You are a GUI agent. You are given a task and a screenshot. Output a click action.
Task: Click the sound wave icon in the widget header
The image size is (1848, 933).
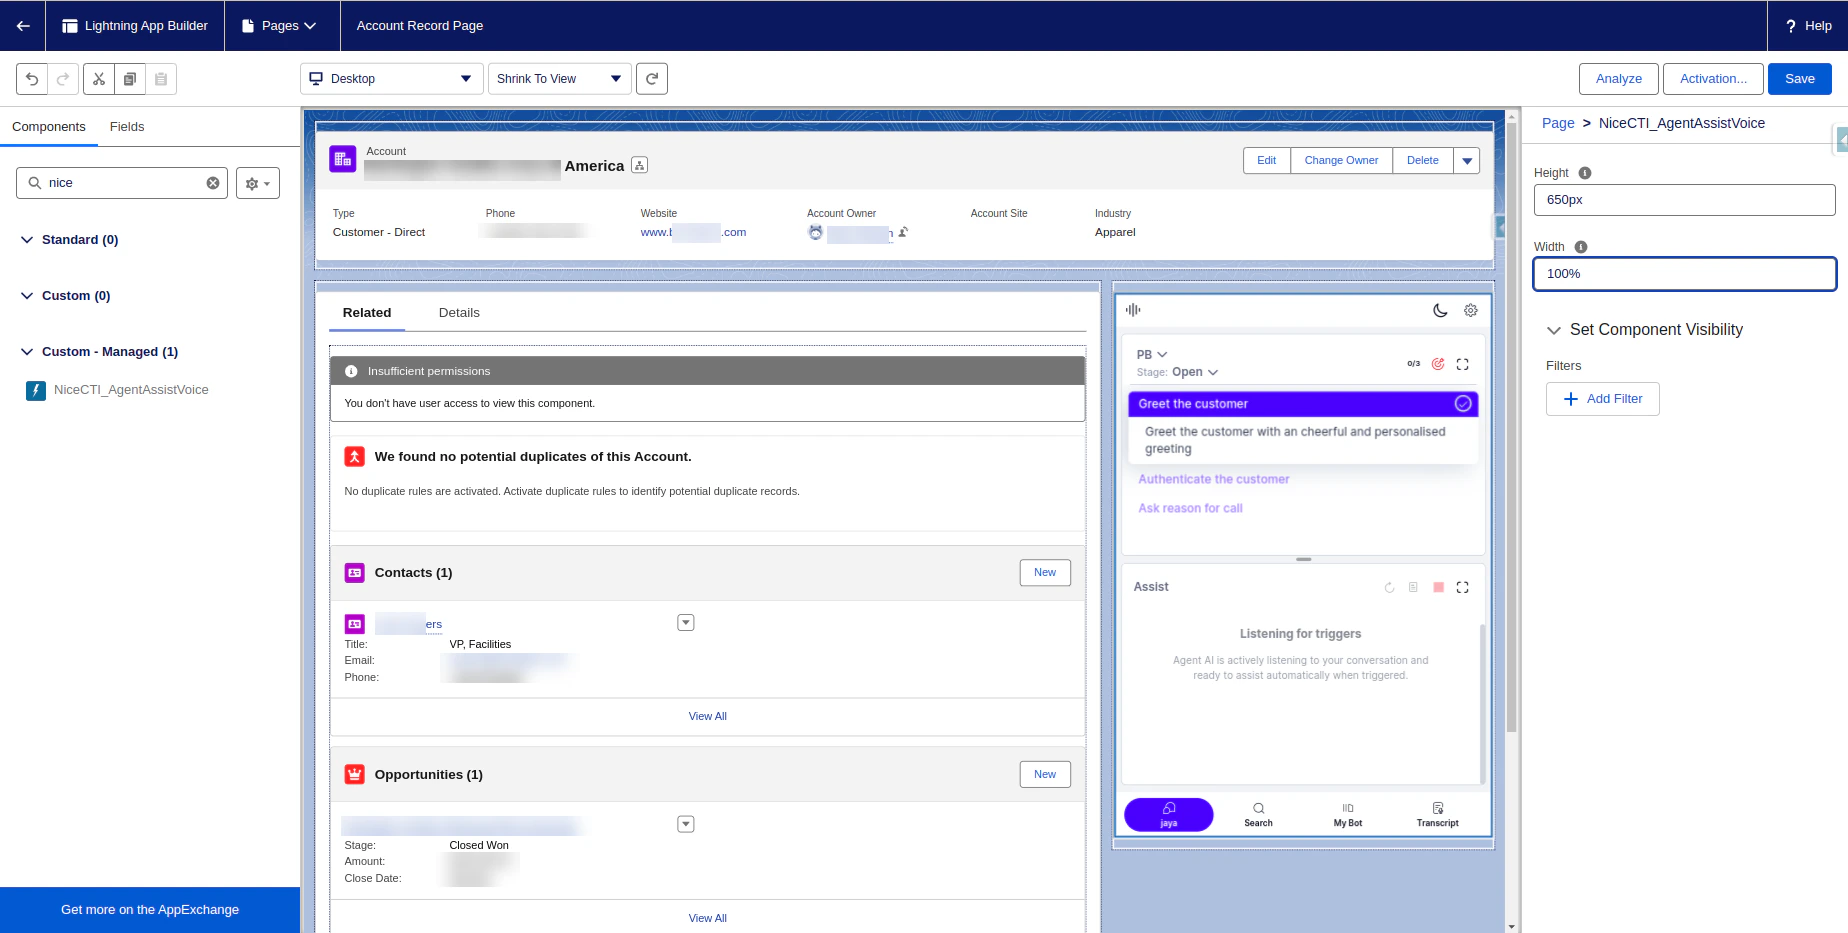tap(1133, 310)
